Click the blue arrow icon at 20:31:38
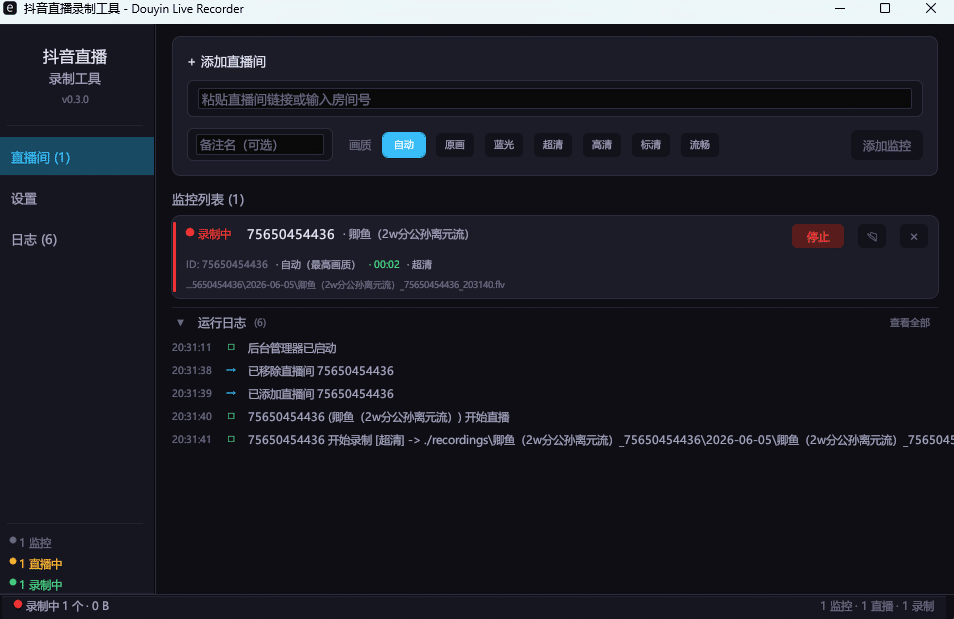This screenshot has height=619, width=954. 231,370
